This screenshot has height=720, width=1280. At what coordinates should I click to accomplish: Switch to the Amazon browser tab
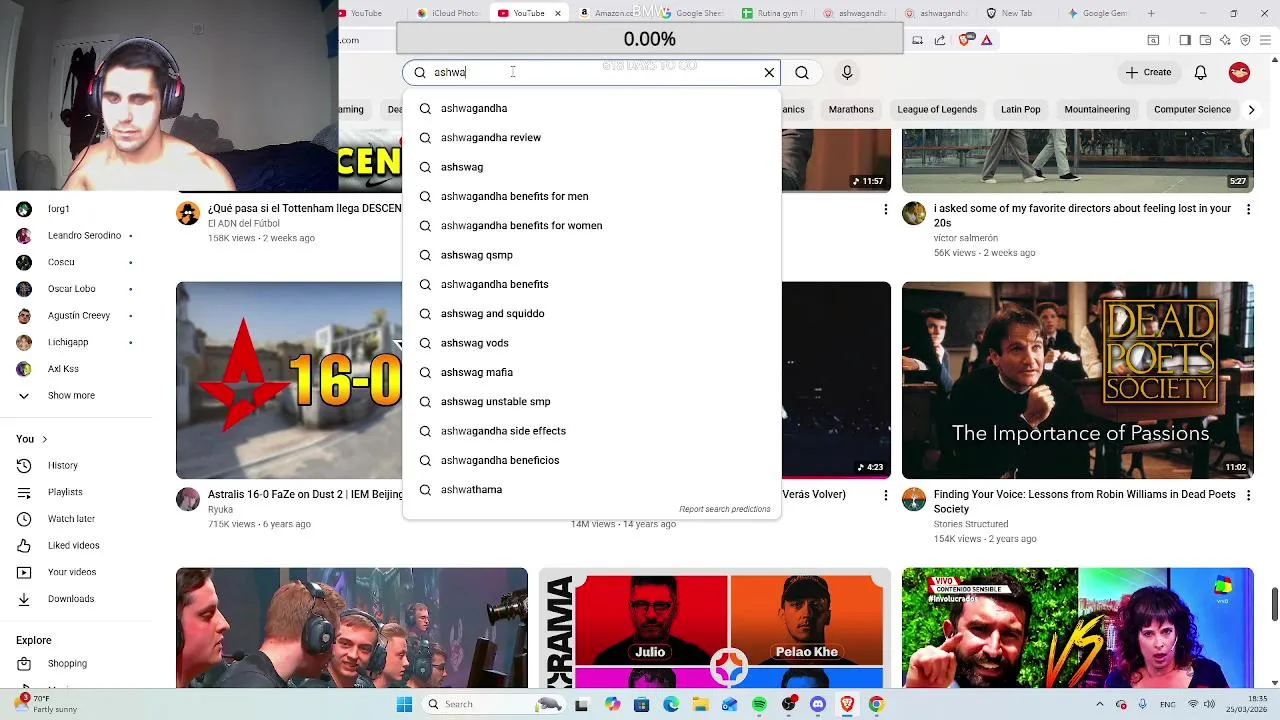612,13
